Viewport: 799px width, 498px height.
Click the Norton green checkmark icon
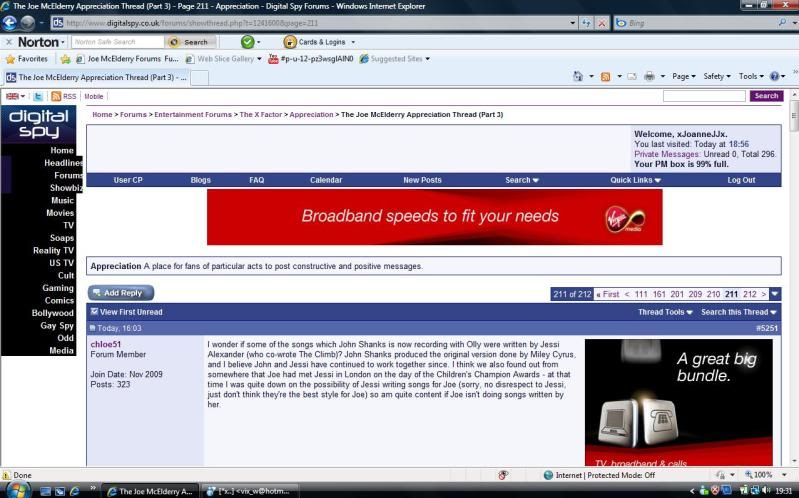tap(247, 42)
